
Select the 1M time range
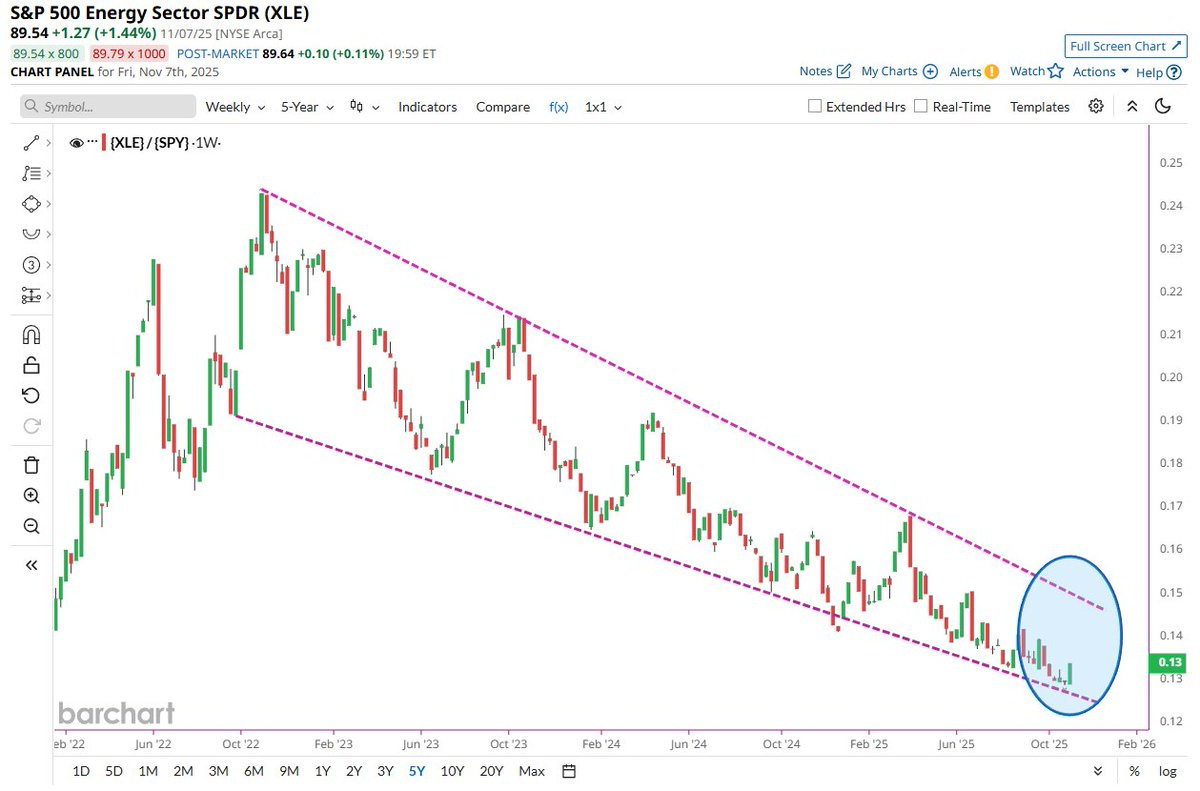coord(148,771)
